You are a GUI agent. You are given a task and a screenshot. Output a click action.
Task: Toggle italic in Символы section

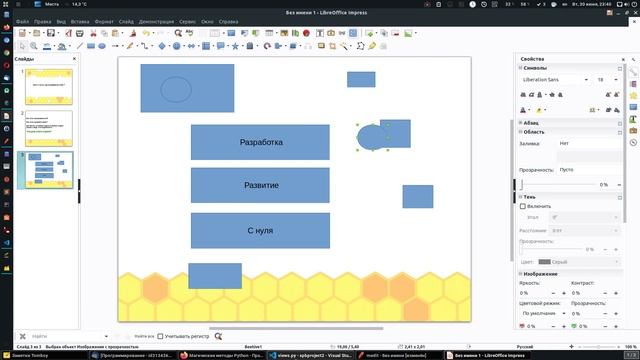click(x=531, y=95)
